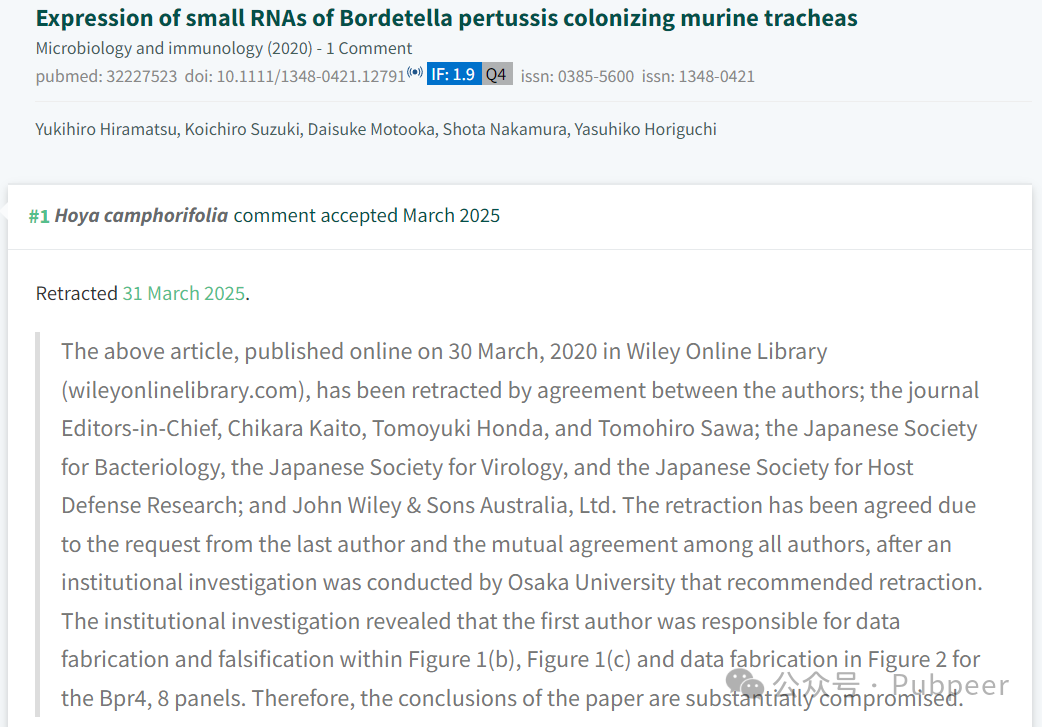1042x727 pixels.
Task: Click the gray Q4 quartile badge
Action: pos(496,74)
